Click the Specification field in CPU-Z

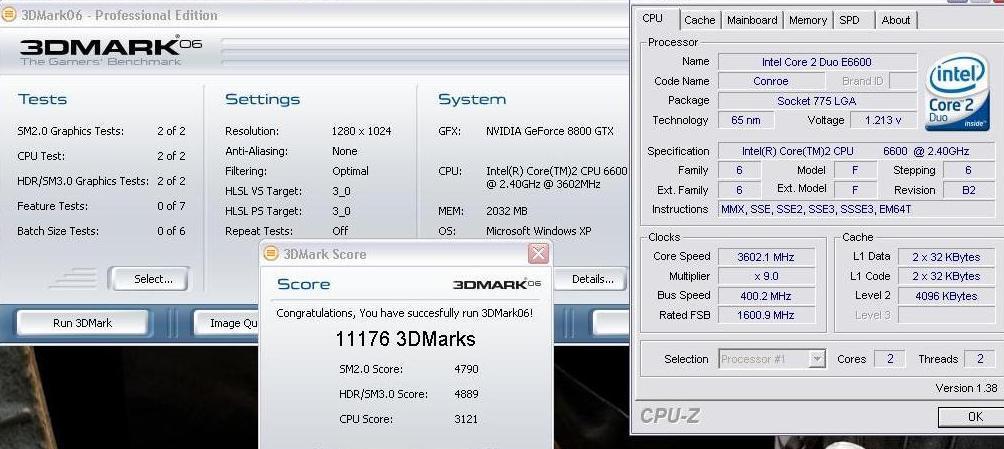(856, 151)
